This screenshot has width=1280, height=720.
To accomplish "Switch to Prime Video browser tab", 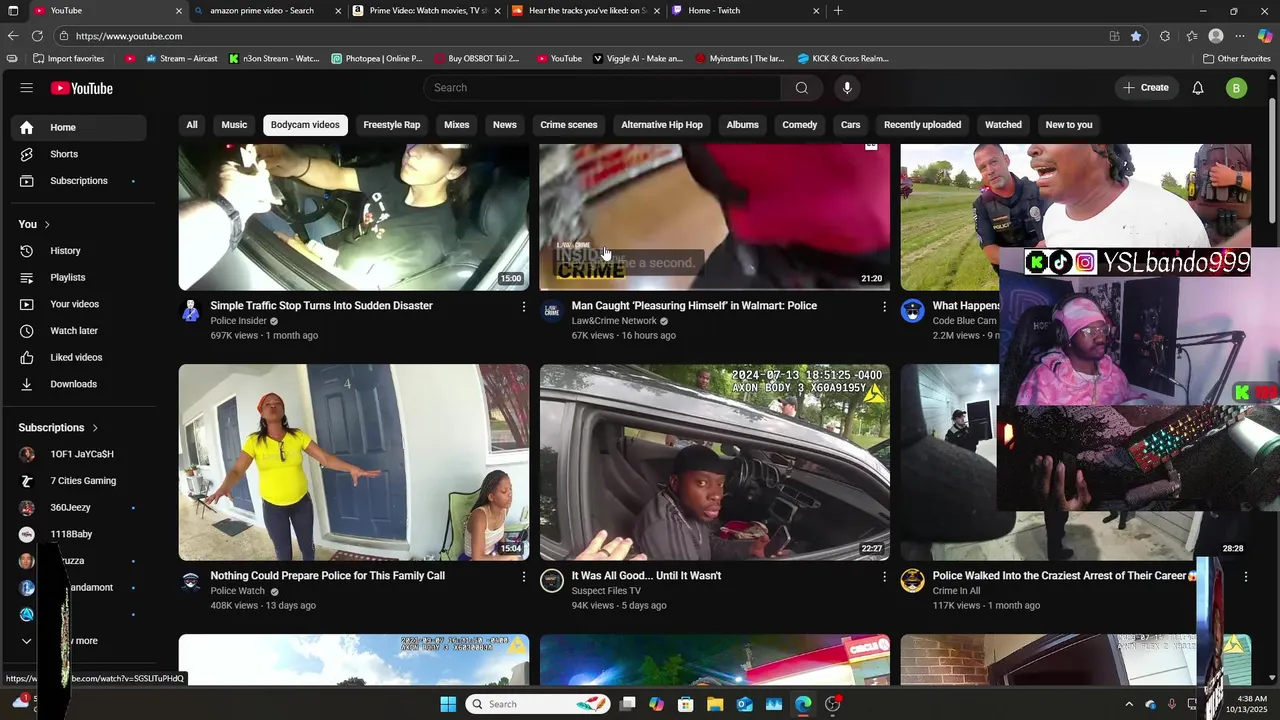I will [427, 11].
